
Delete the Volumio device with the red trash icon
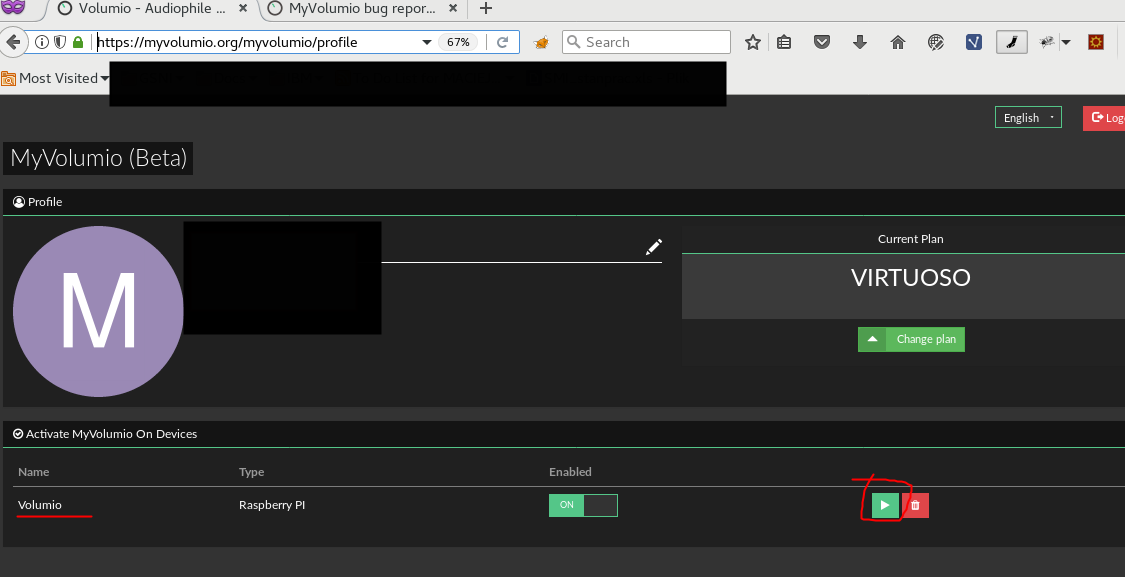pos(915,505)
